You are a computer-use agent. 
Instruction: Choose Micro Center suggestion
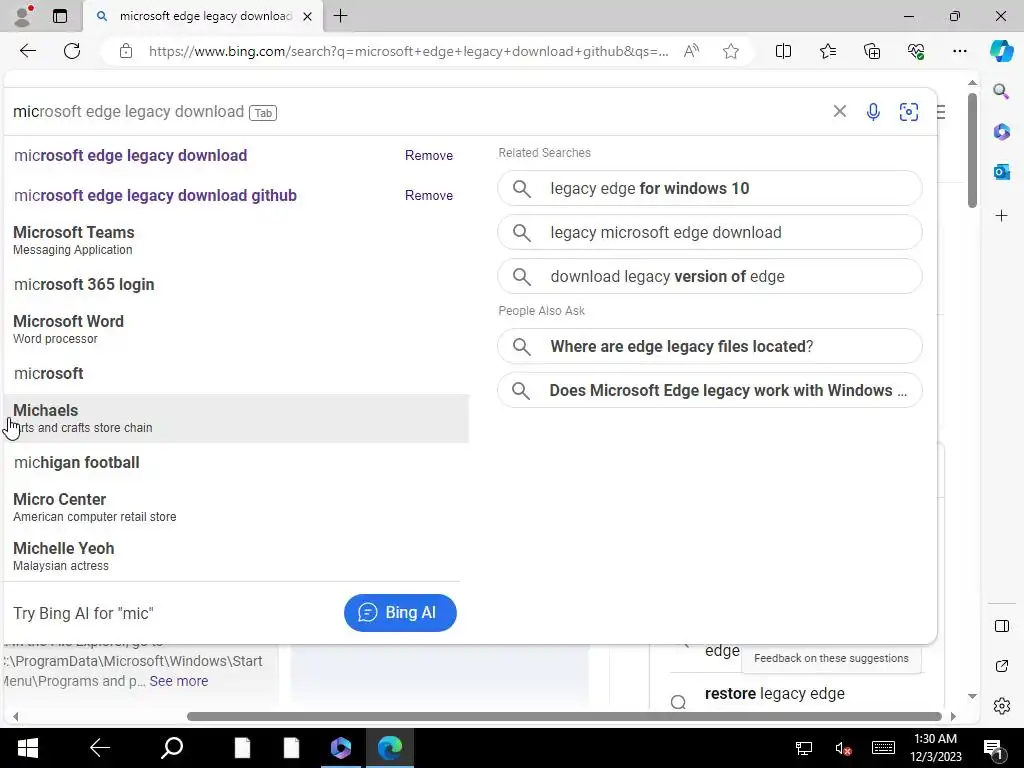tap(236, 507)
